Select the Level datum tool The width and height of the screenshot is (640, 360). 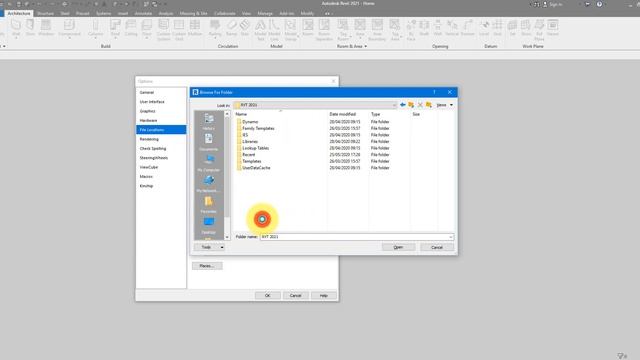(x=484, y=28)
